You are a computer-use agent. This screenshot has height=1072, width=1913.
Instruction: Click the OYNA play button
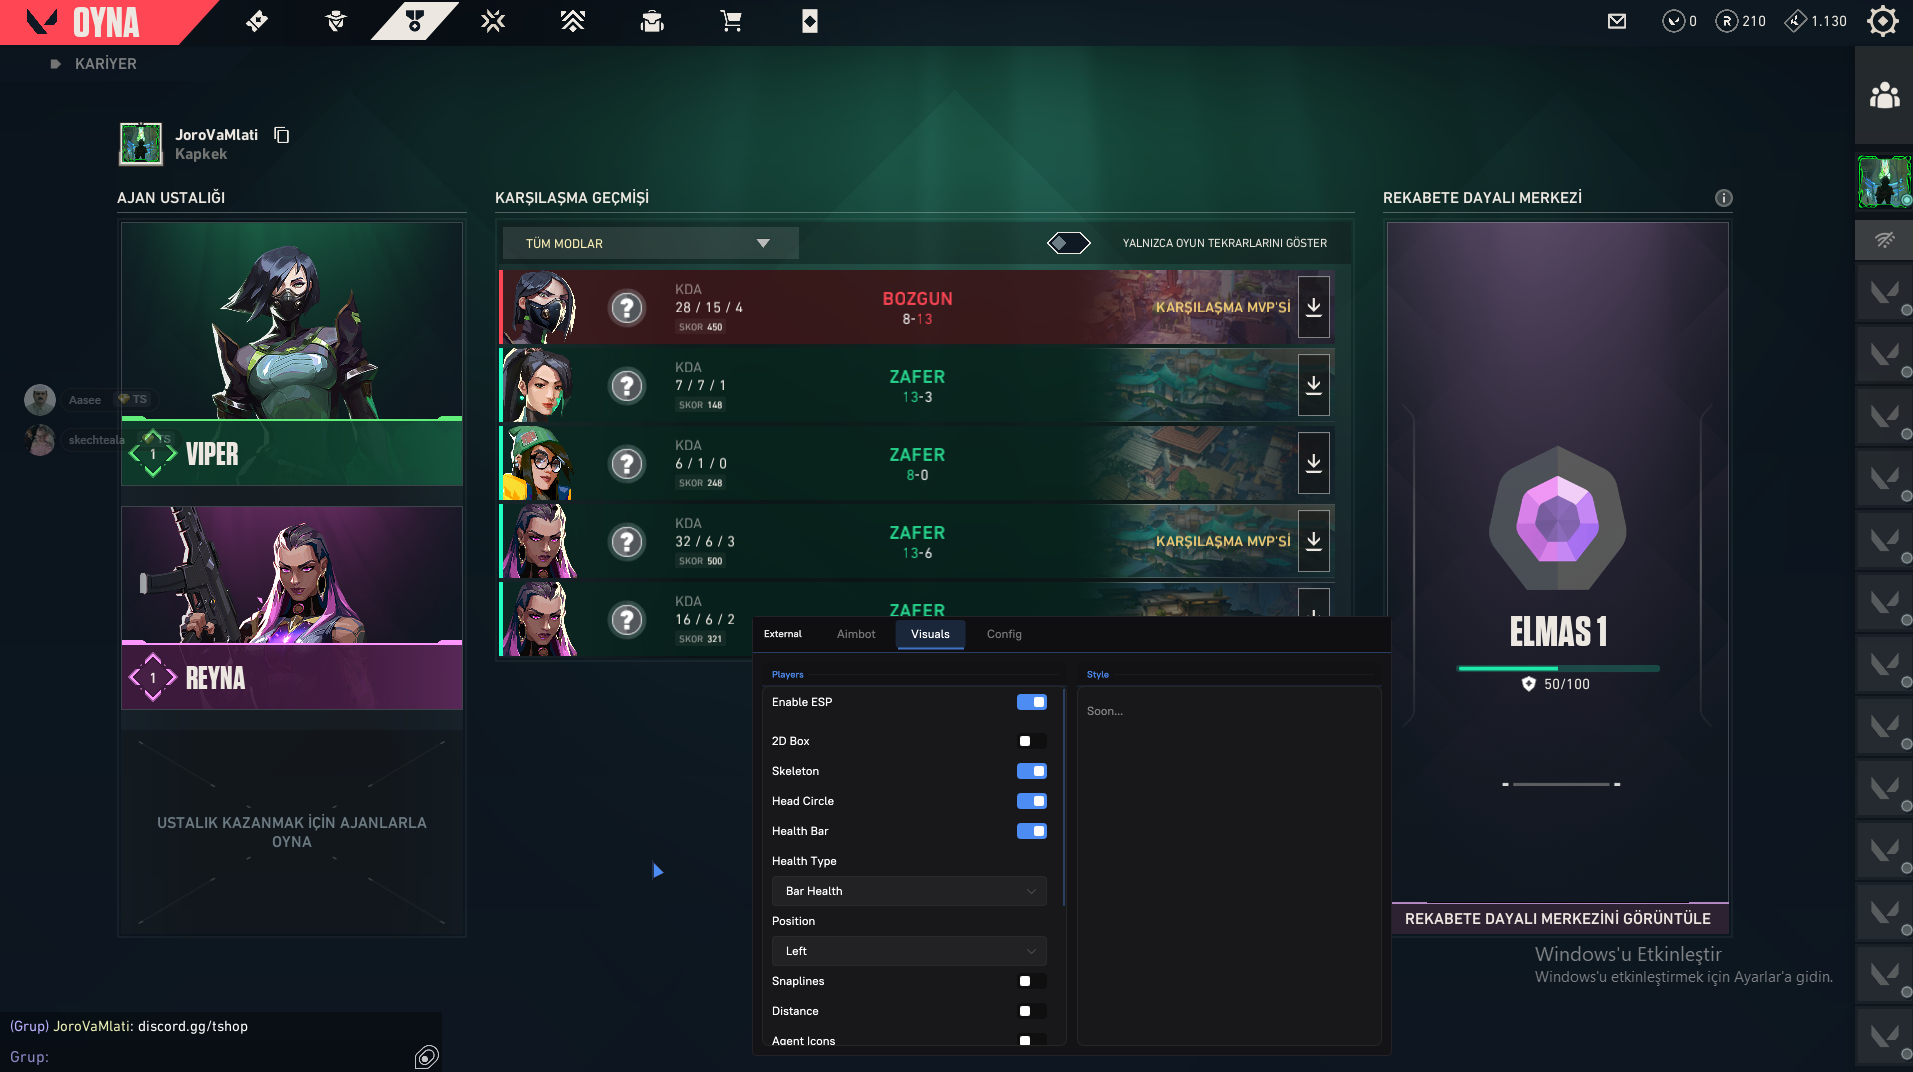click(x=106, y=22)
